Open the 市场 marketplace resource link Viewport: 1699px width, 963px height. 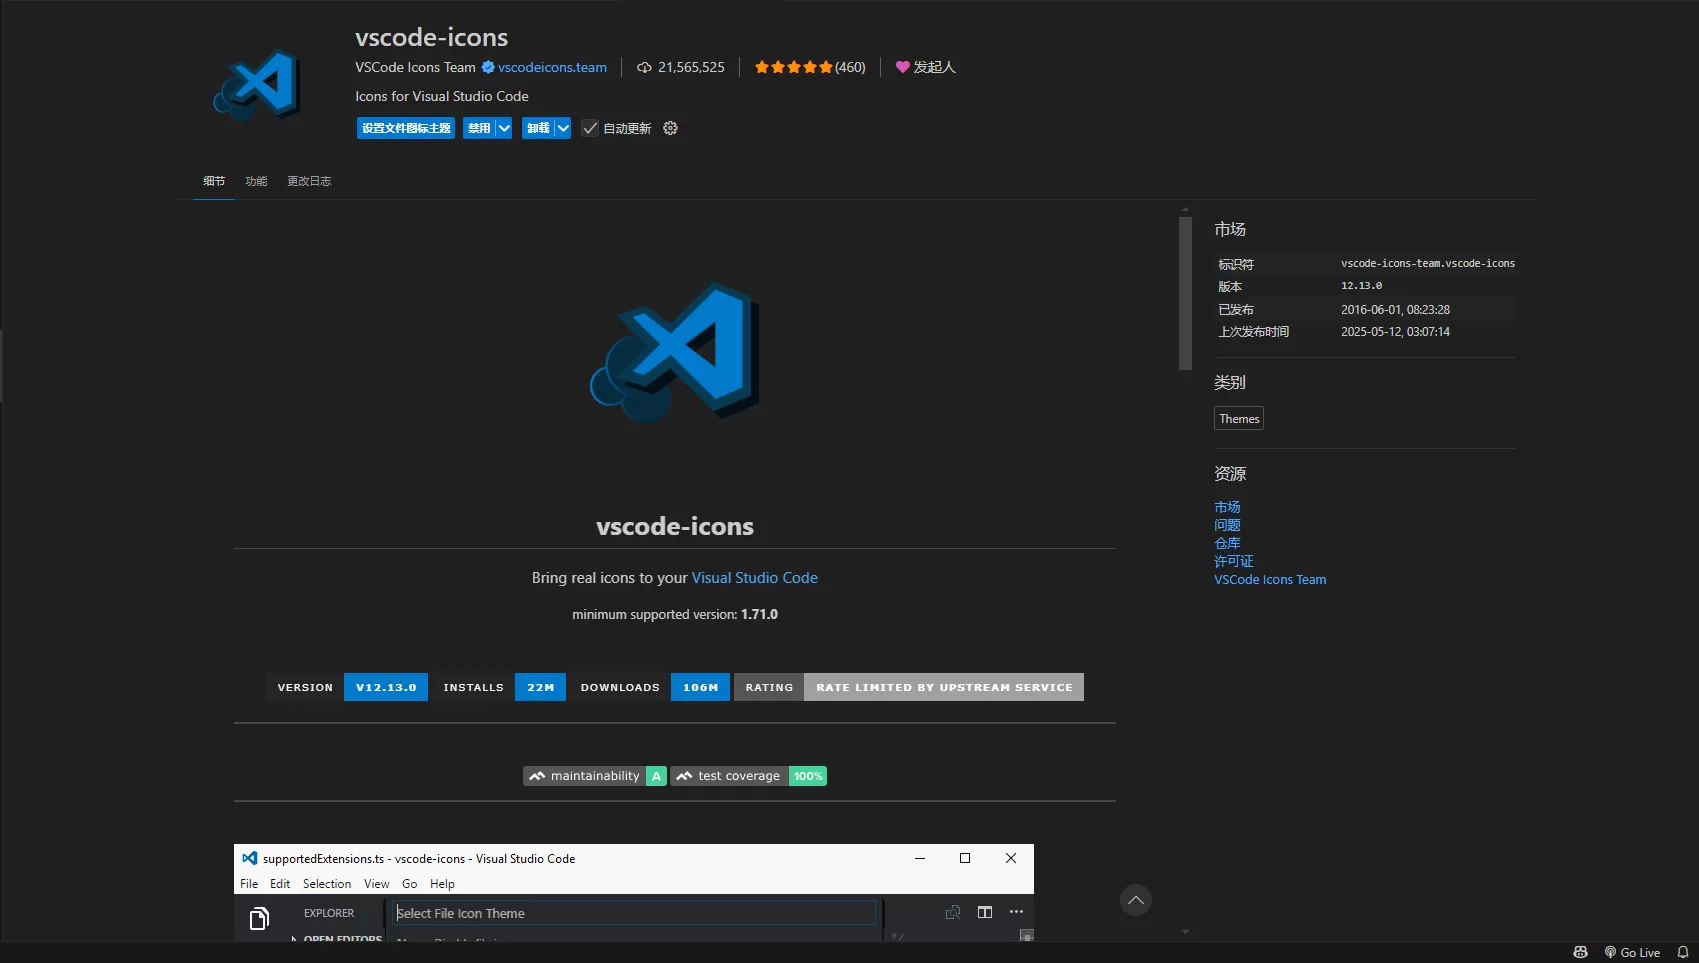(1227, 507)
